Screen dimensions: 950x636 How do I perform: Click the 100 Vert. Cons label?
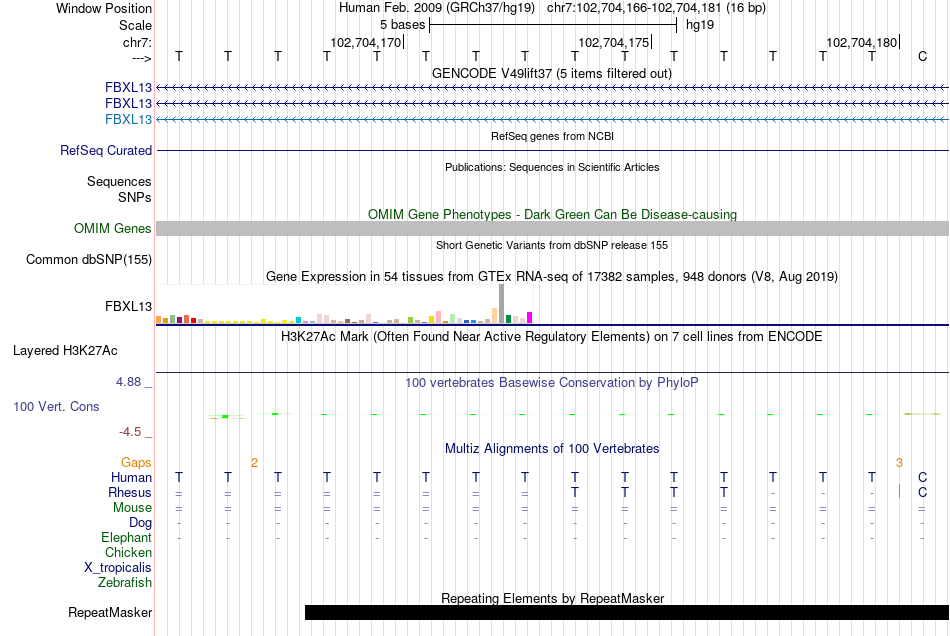[56, 406]
